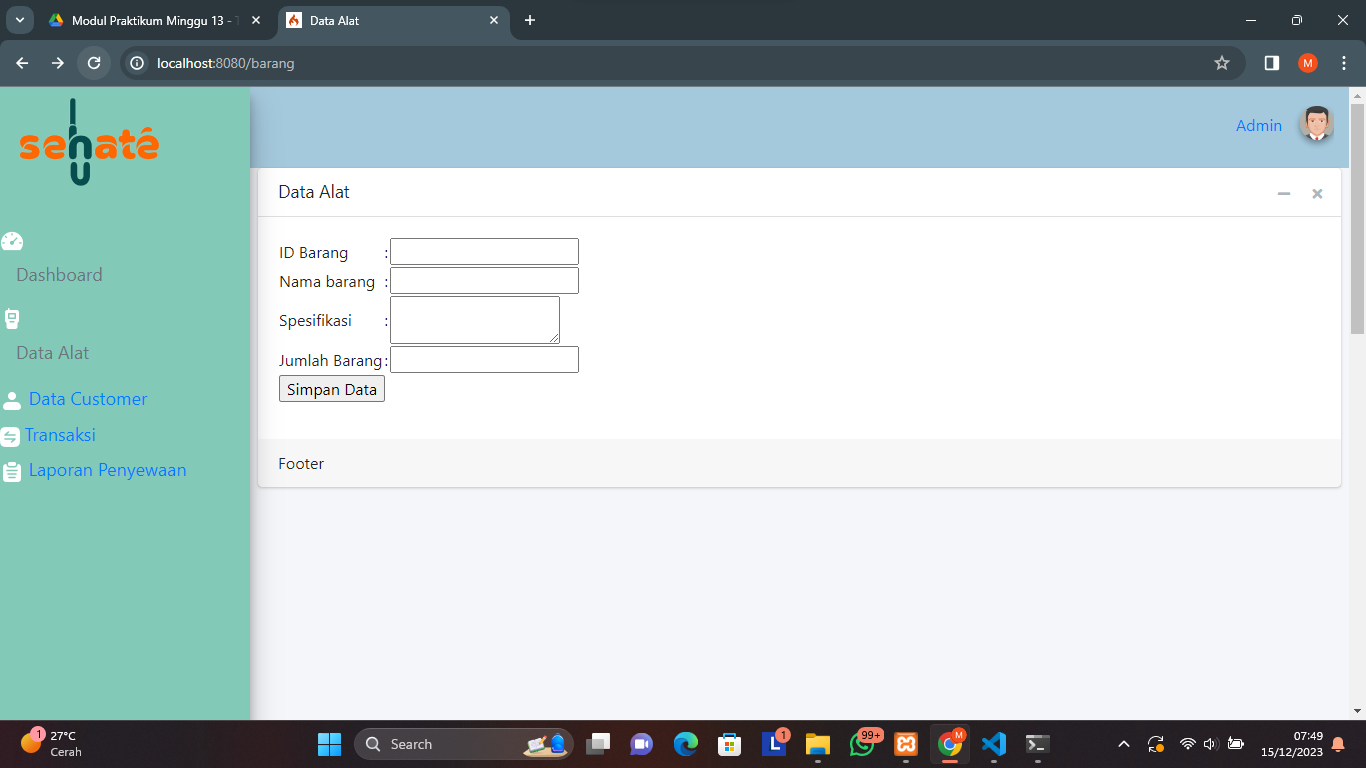The width and height of the screenshot is (1366, 768).
Task: Open Visual Studio Code from taskbar
Action: coord(993,744)
